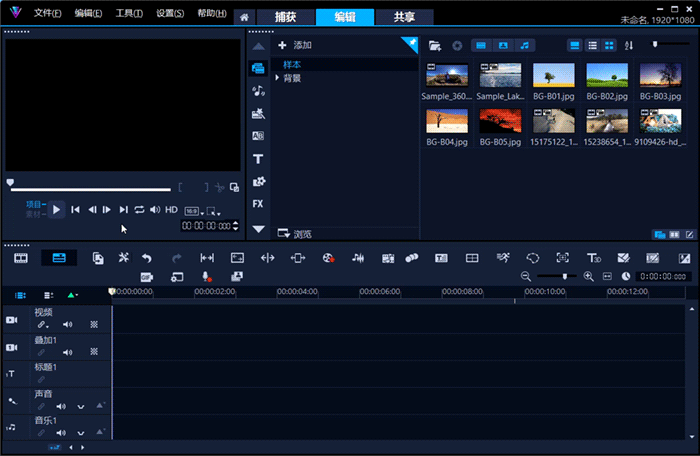
Task: Click the preview volume speaker icon
Action: click(155, 209)
